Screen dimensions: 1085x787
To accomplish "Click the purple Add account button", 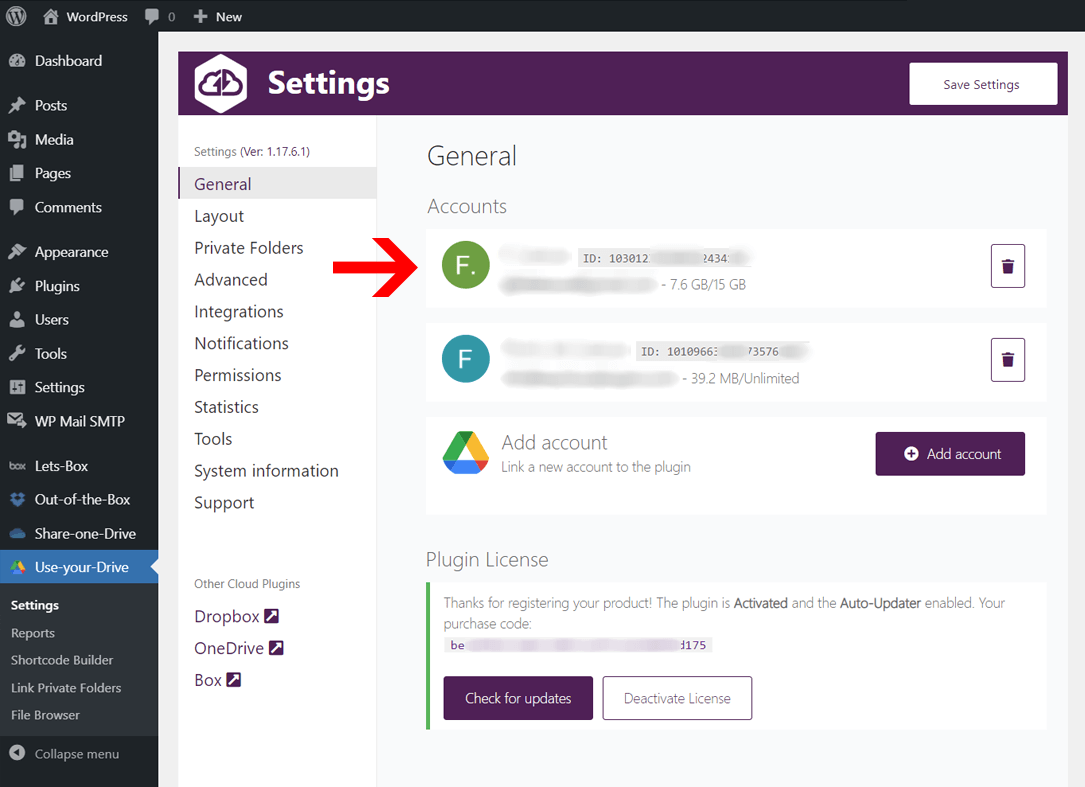I will pyautogui.click(x=950, y=454).
